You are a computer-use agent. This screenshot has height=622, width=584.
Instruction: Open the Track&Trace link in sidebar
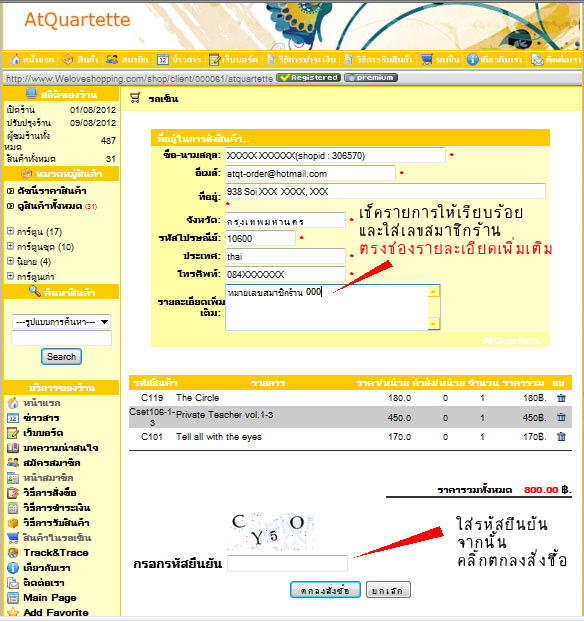(56, 553)
